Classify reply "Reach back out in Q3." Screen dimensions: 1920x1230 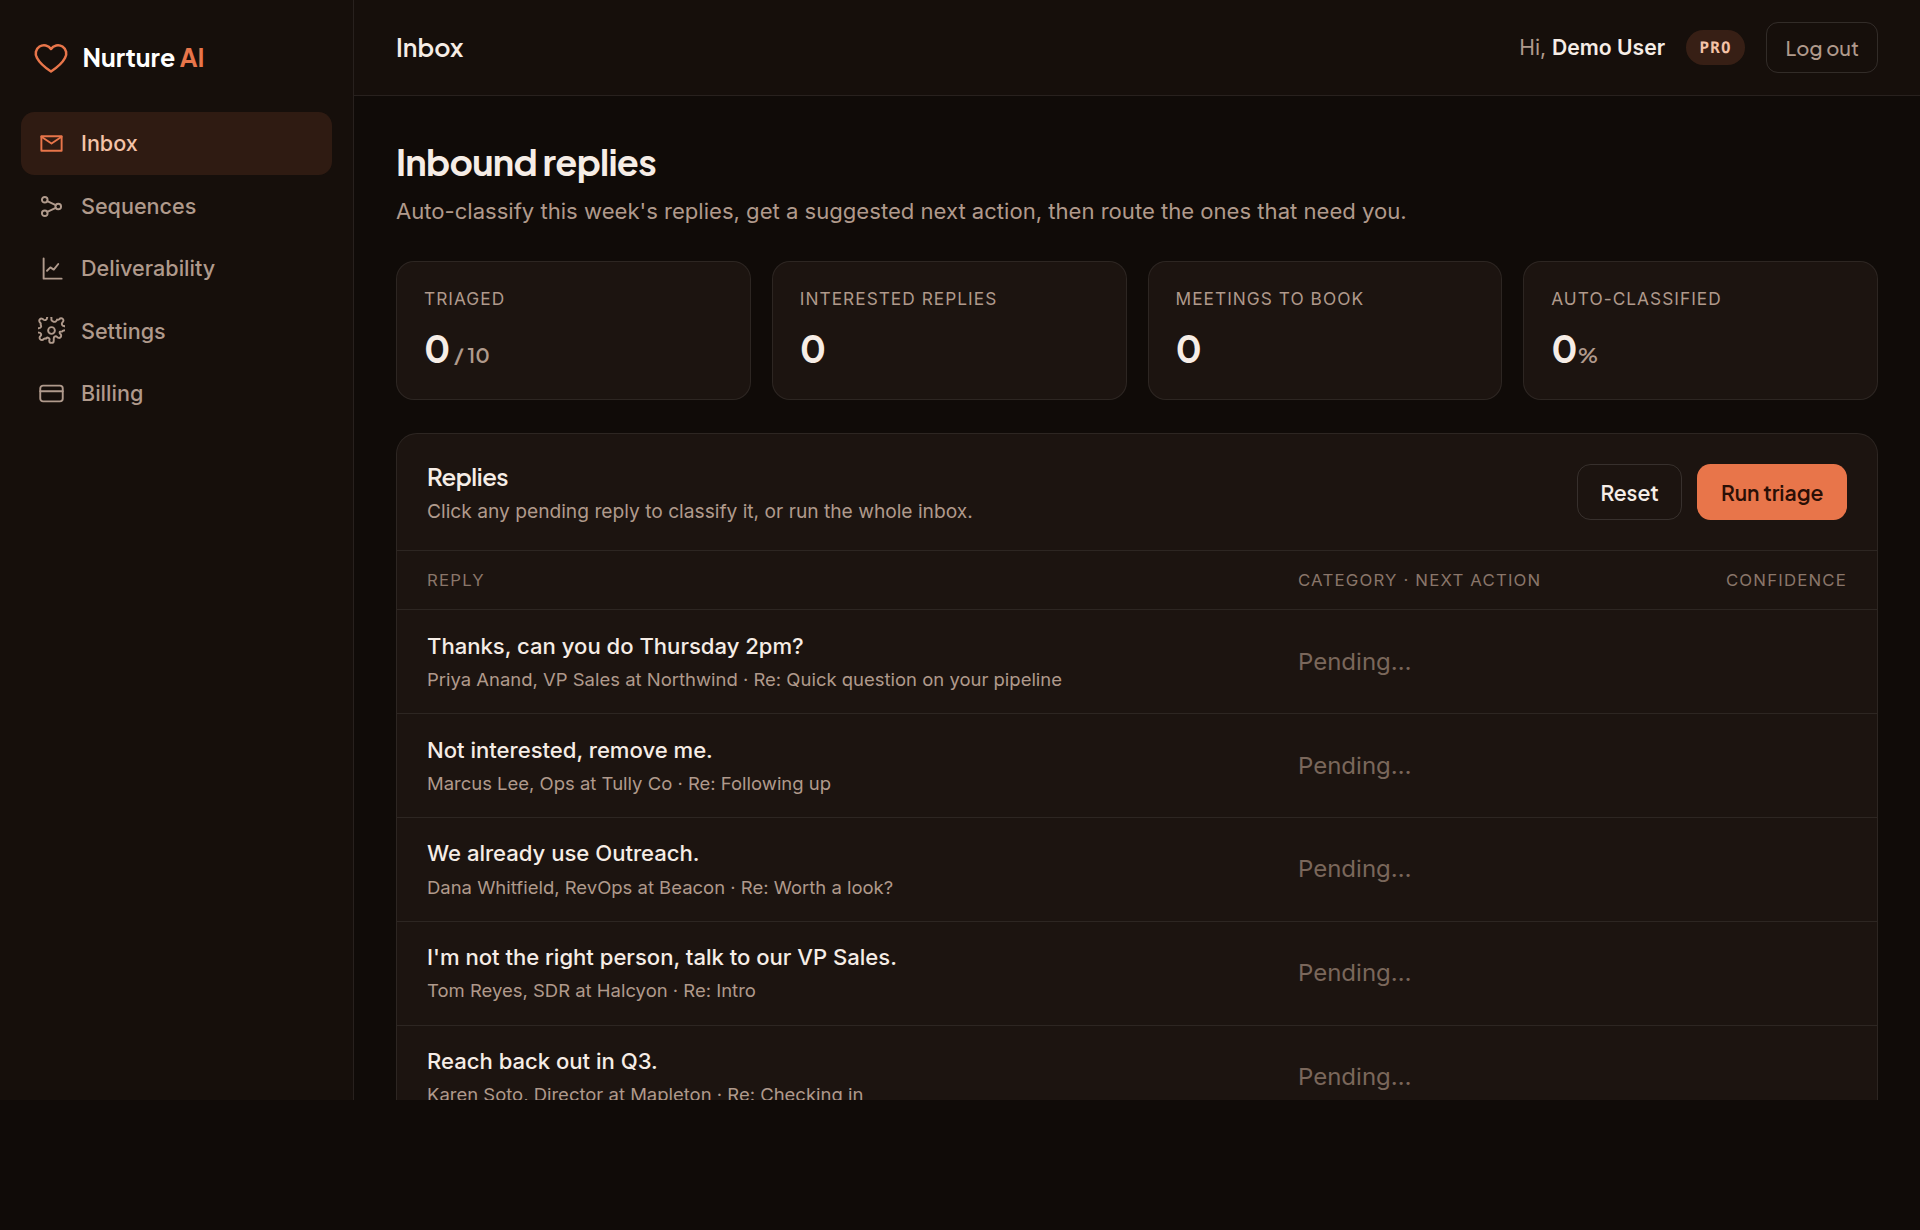point(1136,1064)
